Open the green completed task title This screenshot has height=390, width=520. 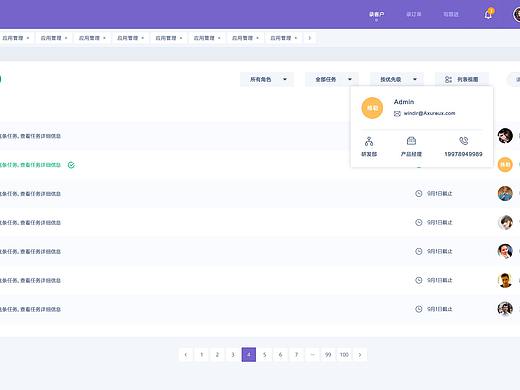[x=30, y=165]
